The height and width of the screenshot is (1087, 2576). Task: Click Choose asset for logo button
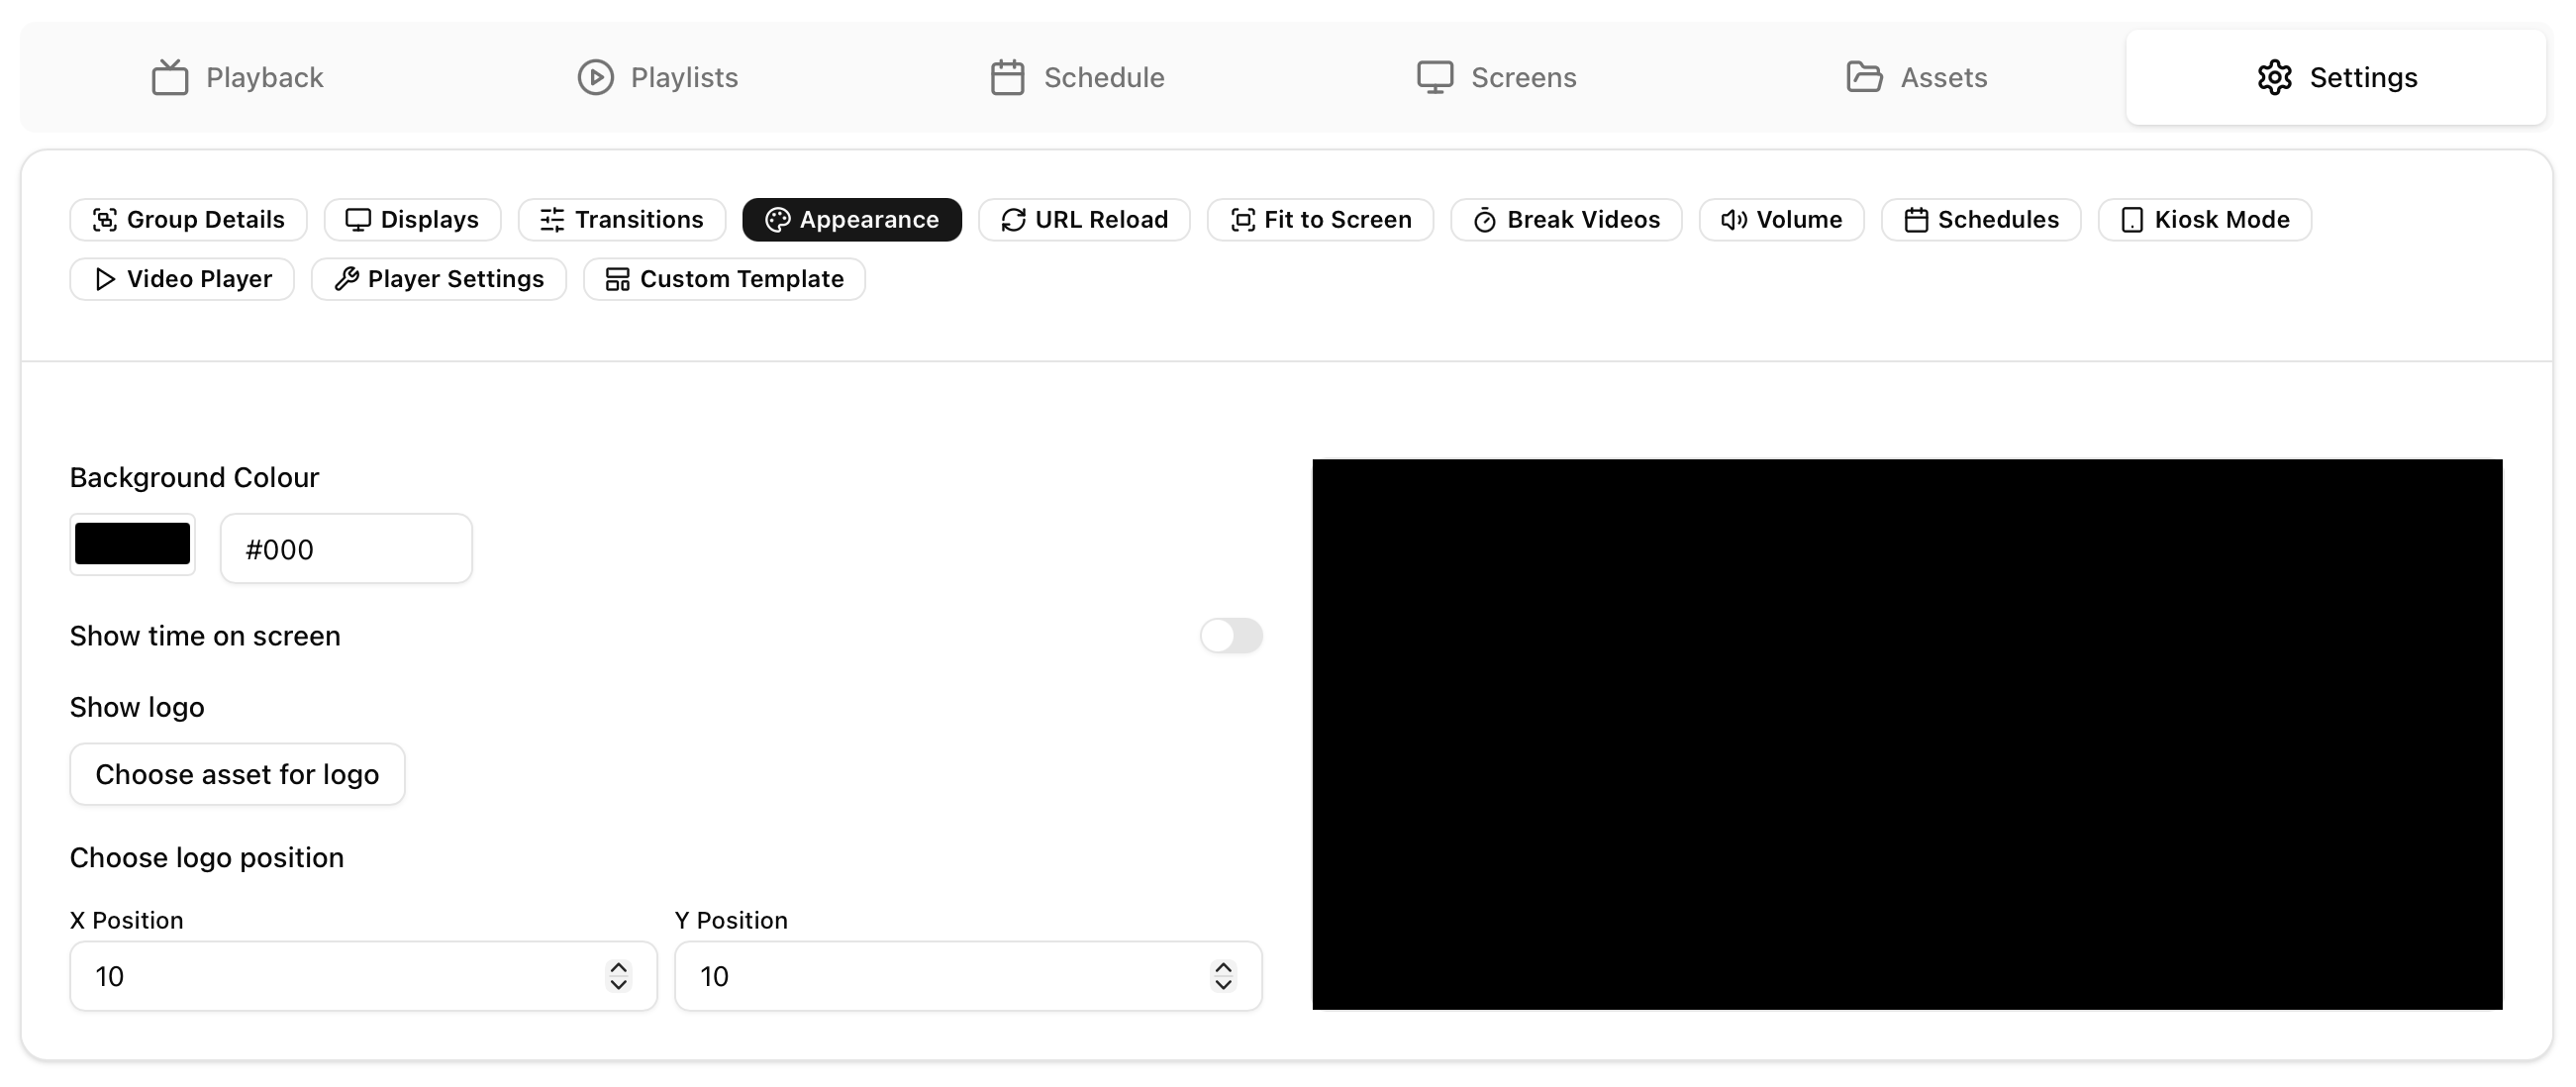[x=237, y=774]
